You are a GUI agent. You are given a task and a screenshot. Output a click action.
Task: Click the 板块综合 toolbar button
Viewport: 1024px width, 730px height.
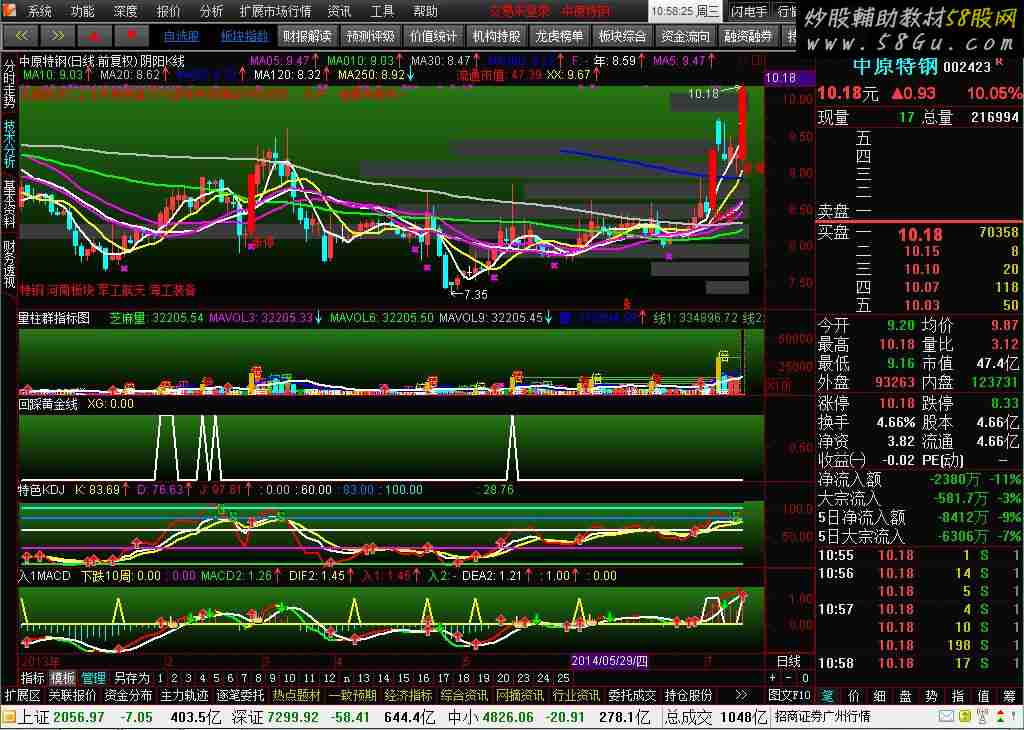coord(622,37)
